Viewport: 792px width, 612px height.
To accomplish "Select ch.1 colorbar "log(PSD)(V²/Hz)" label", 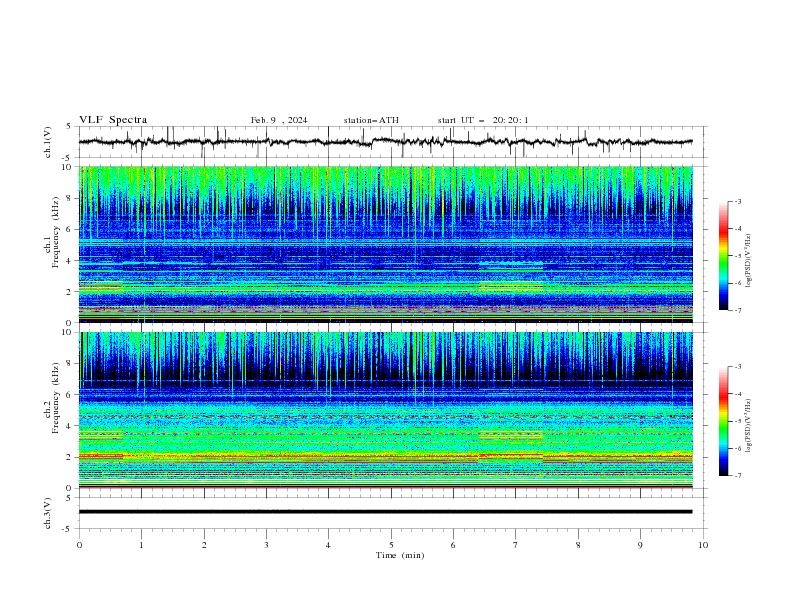I will coord(749,261).
